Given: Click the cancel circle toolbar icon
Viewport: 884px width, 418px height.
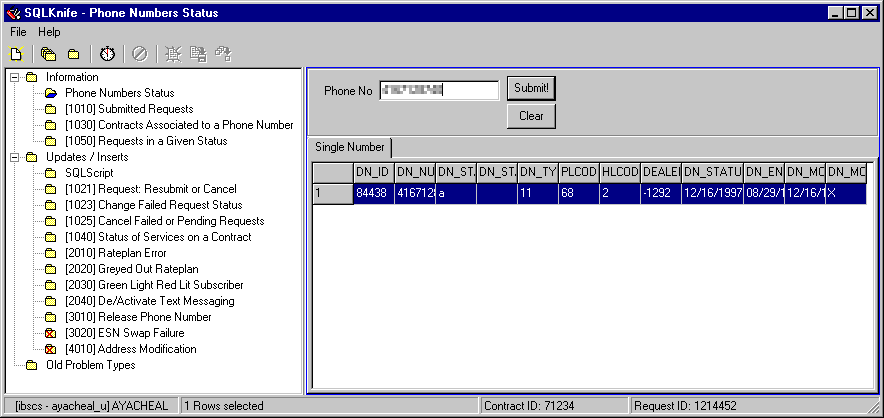Looking at the screenshot, I should [x=140, y=53].
